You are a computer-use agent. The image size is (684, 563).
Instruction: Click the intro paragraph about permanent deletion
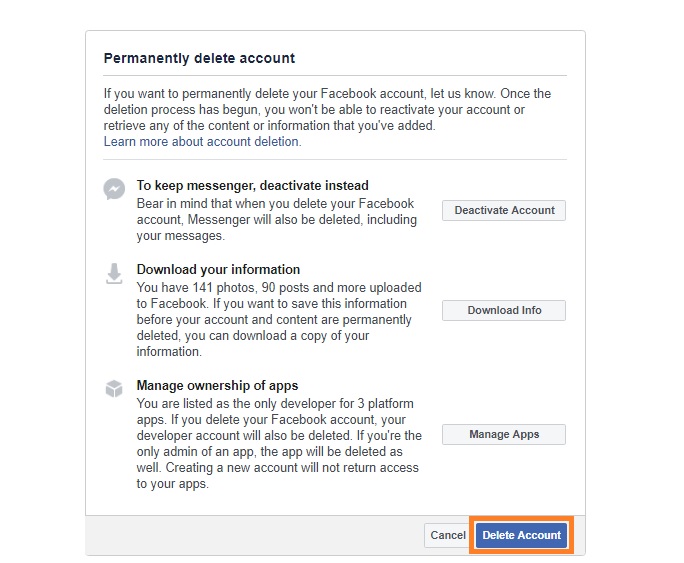327,110
